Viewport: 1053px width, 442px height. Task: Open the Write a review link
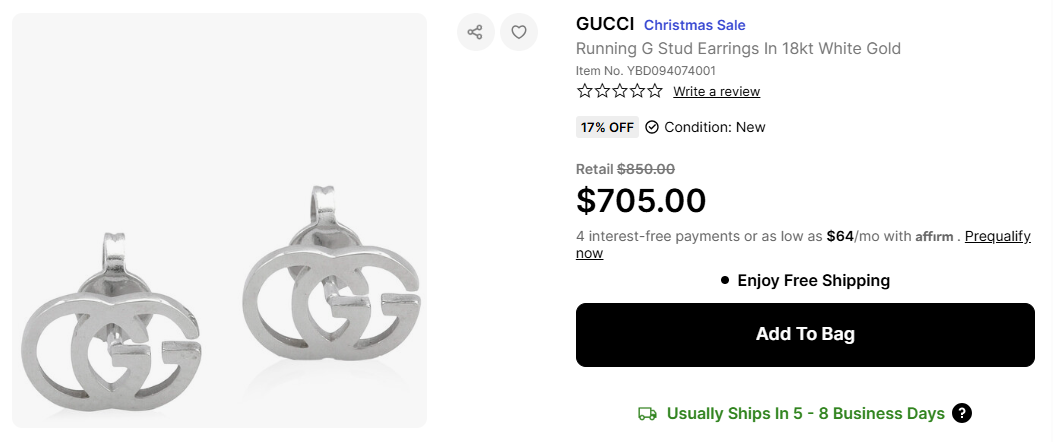(716, 91)
